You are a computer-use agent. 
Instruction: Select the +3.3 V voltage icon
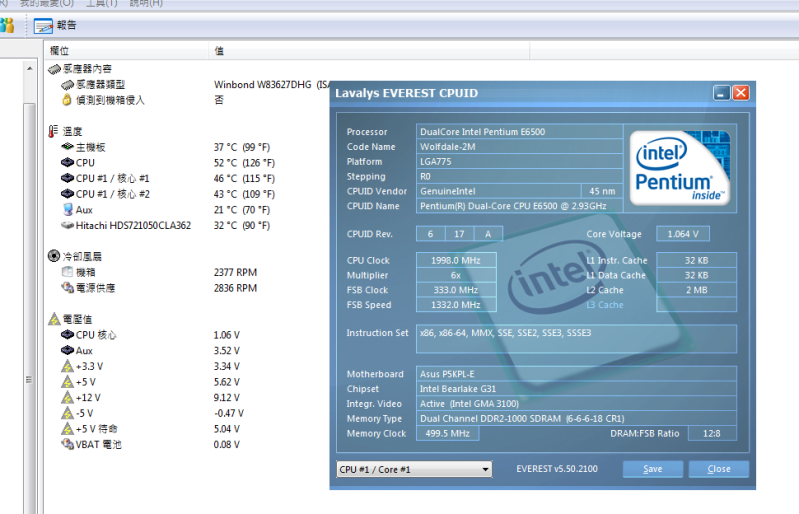tap(67, 366)
